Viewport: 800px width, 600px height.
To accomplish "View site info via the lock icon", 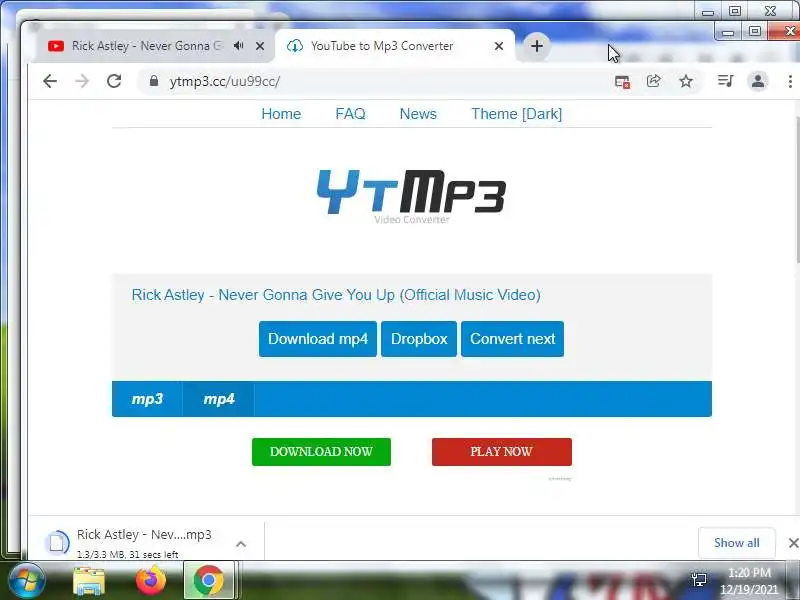I will tap(154, 81).
